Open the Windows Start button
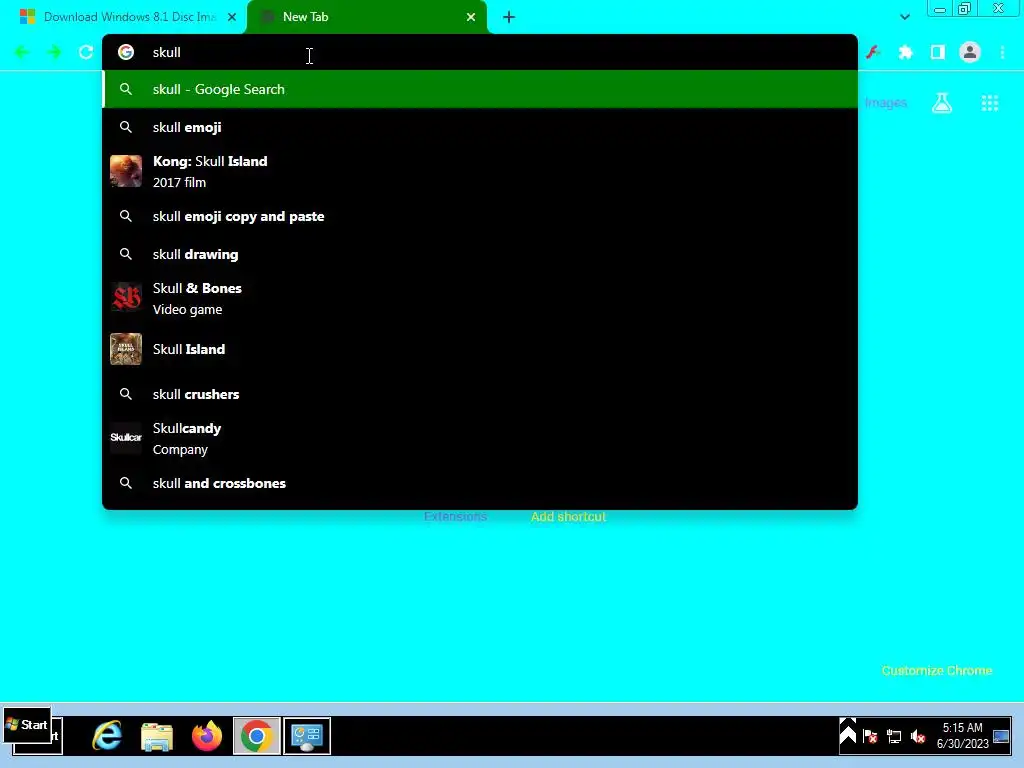The image size is (1024, 768). tap(27, 725)
